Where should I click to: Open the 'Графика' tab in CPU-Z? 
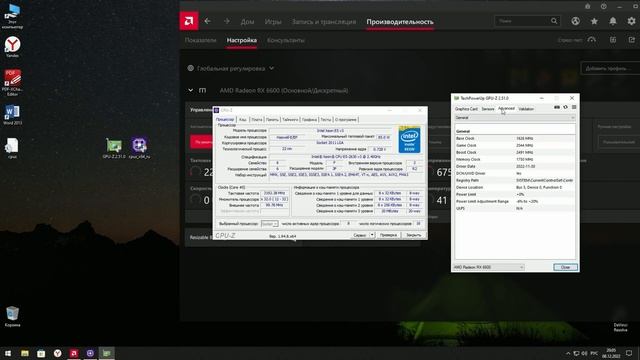click(309, 120)
